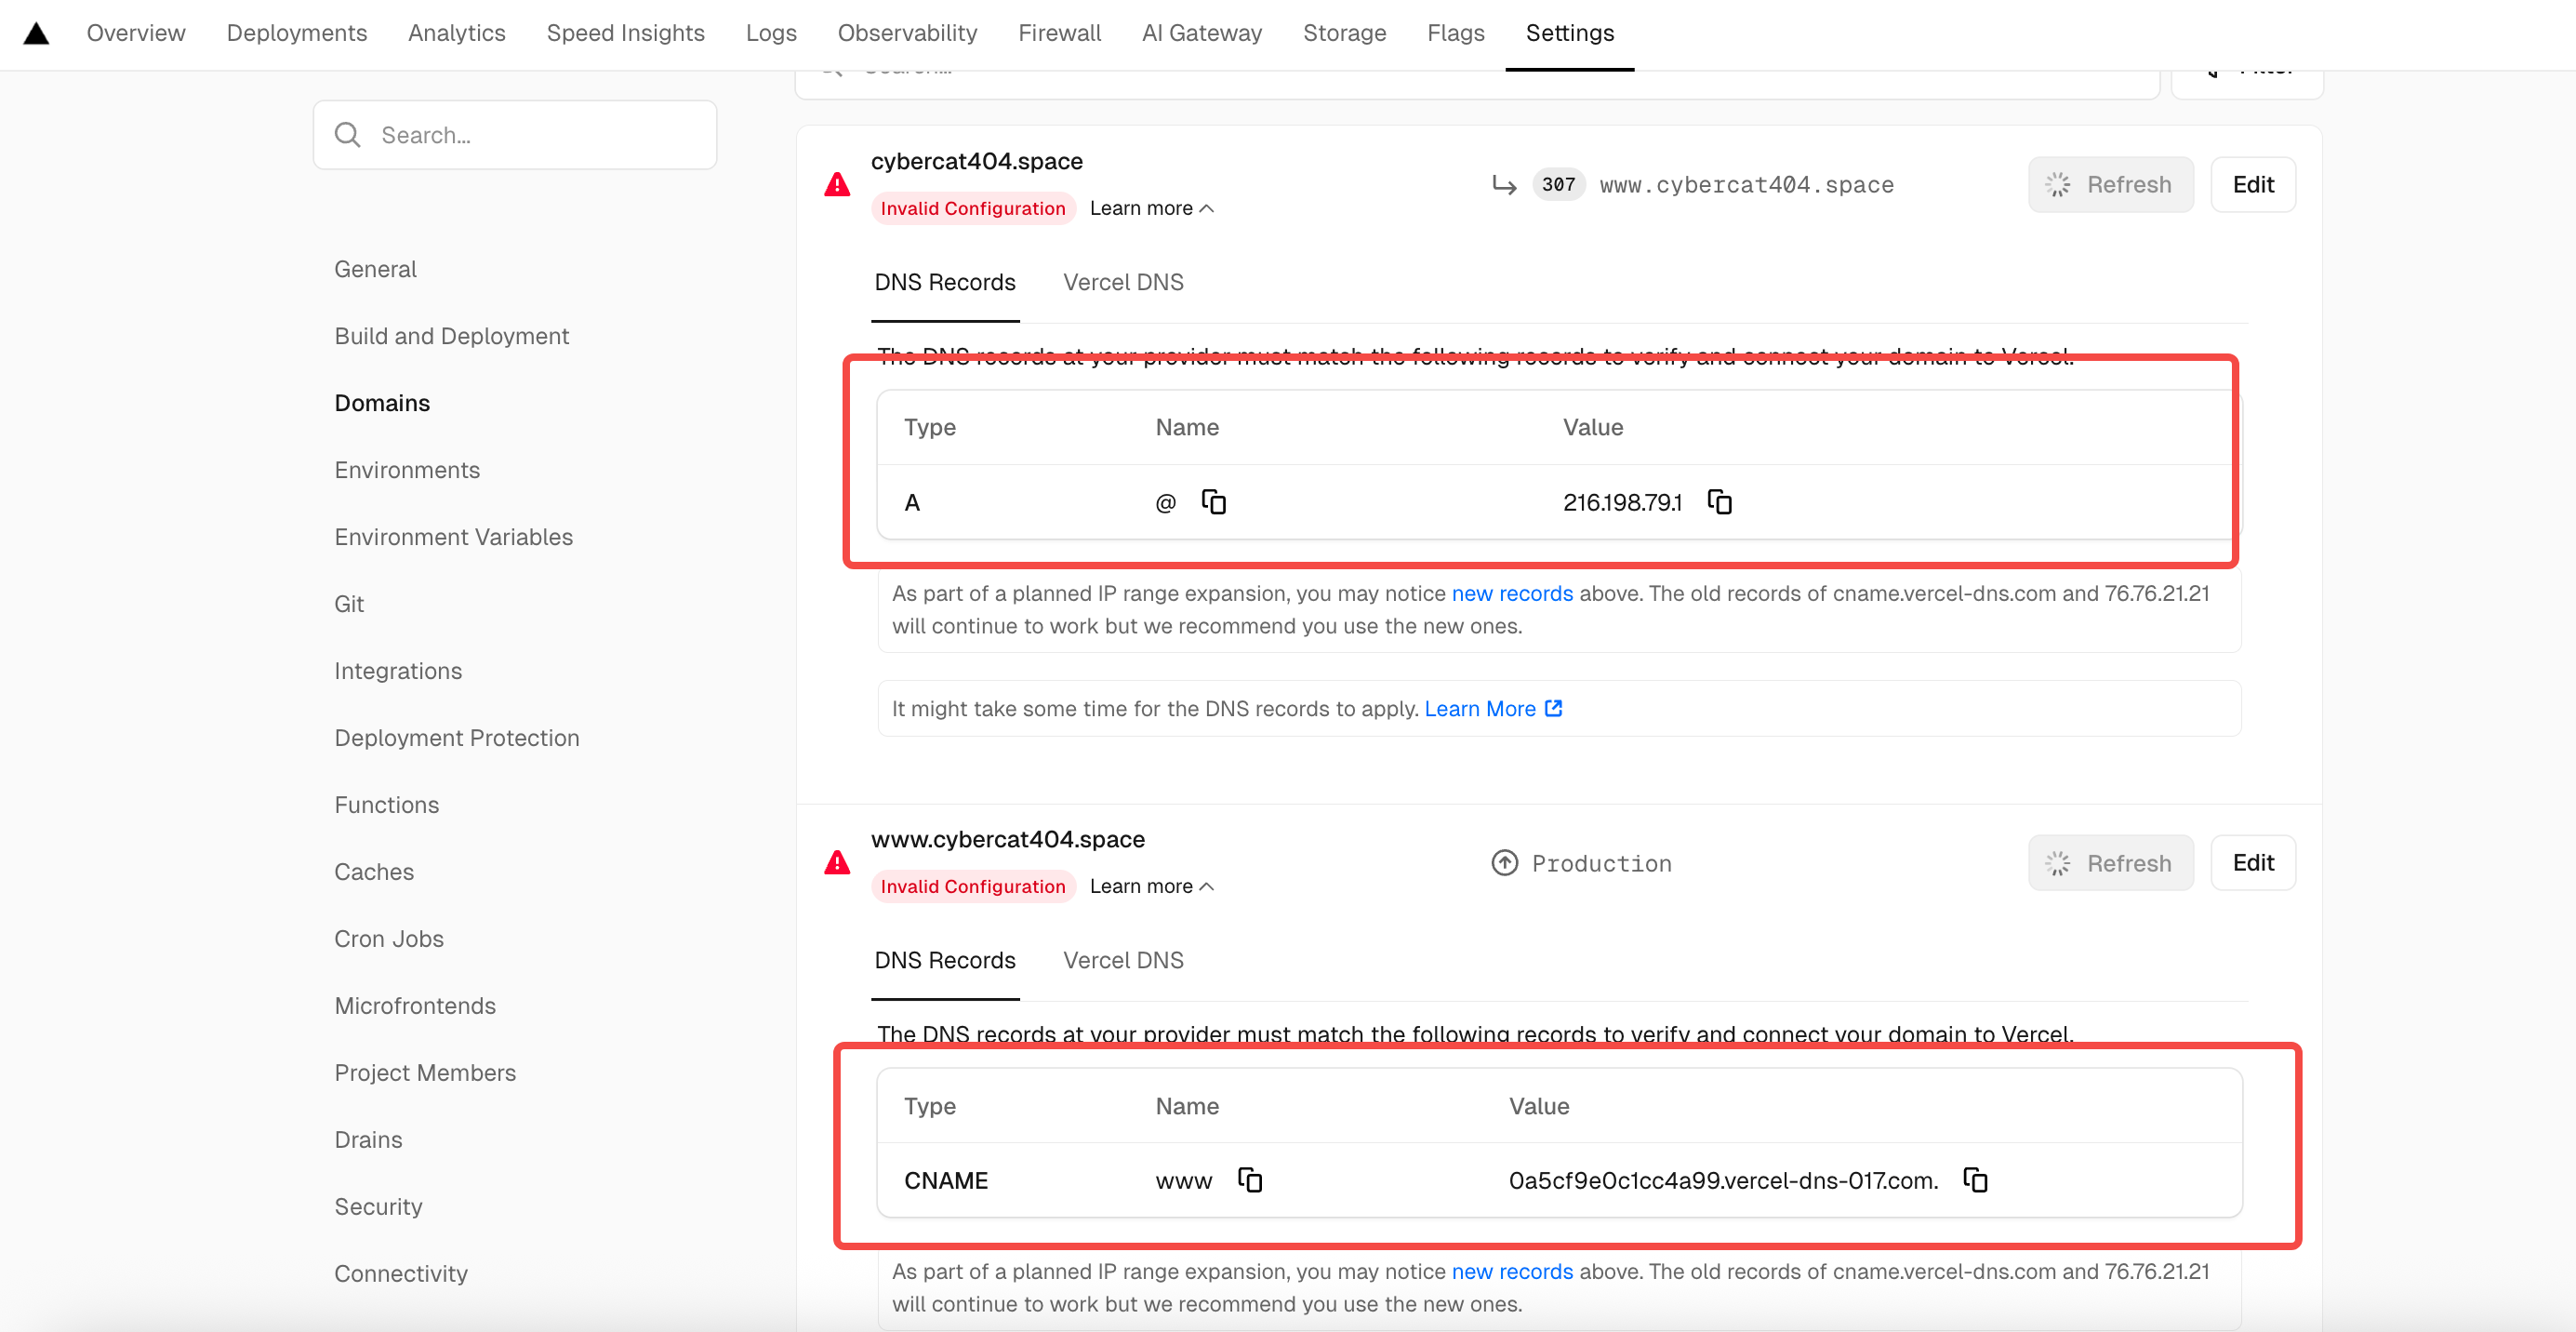The height and width of the screenshot is (1332, 2576).
Task: Copy the 216.198.79.1 value
Action: [x=1719, y=502]
